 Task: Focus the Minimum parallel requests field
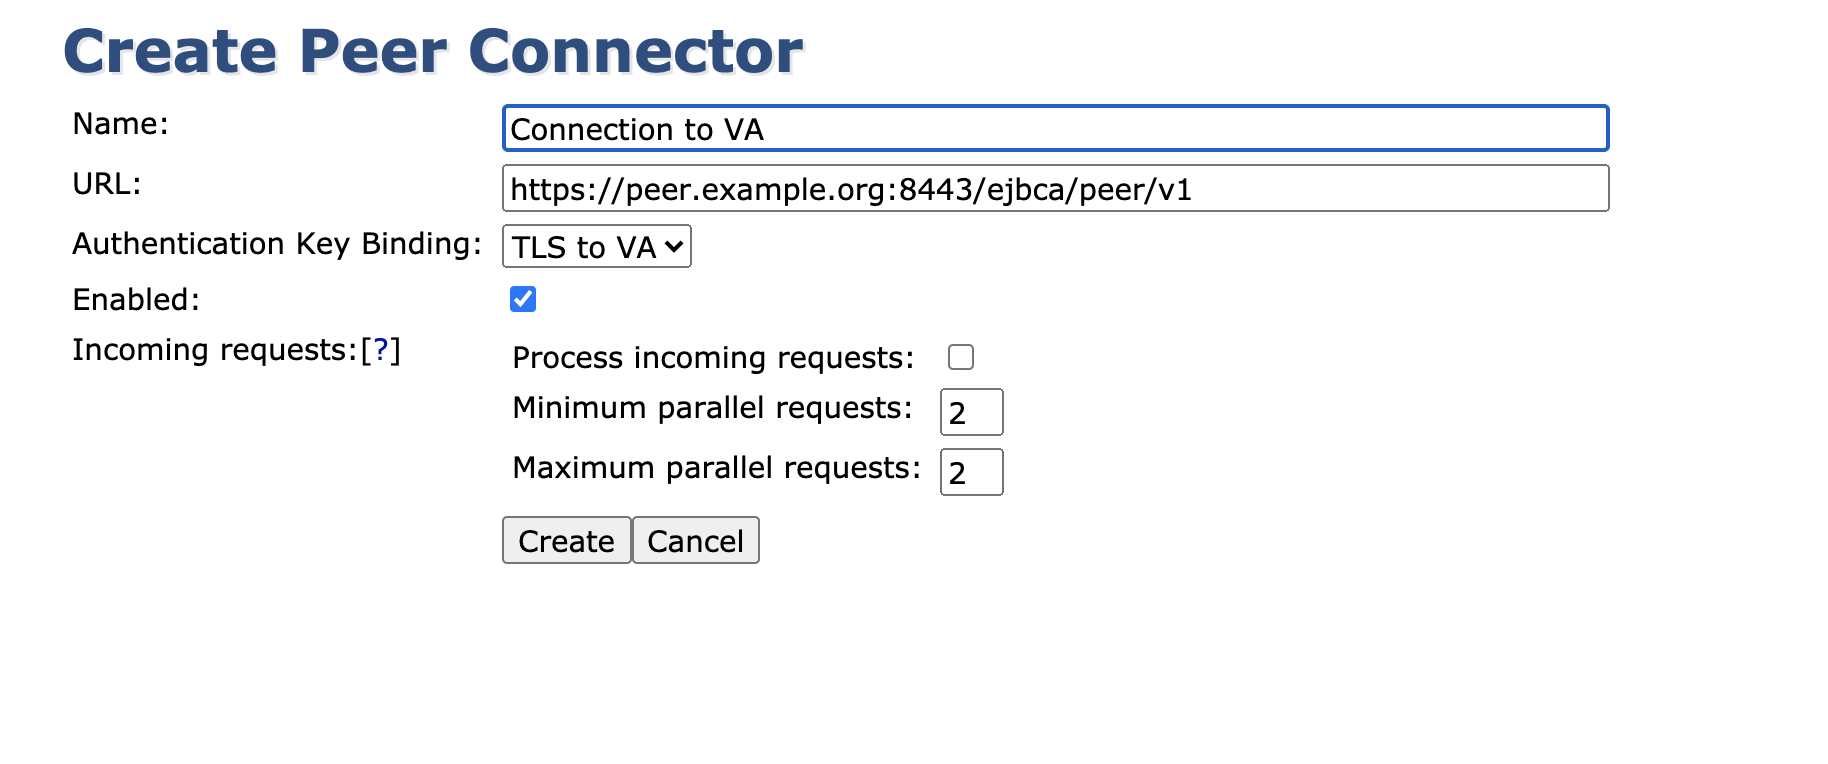(x=971, y=412)
